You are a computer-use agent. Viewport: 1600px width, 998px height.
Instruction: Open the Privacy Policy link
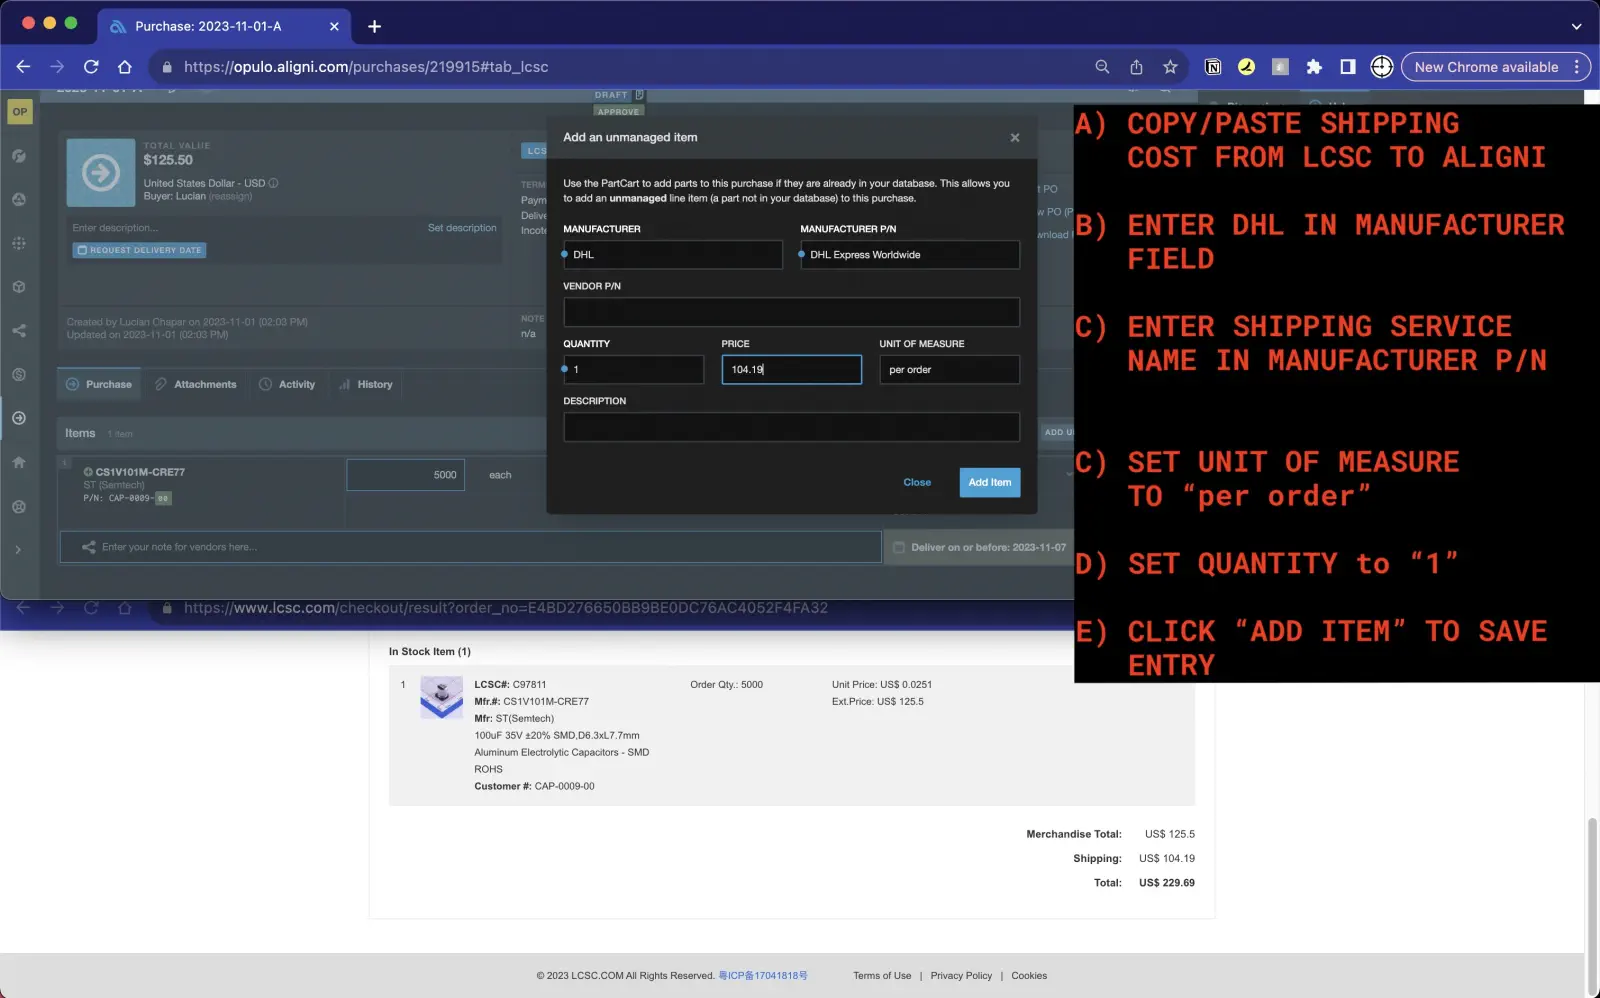pos(961,976)
